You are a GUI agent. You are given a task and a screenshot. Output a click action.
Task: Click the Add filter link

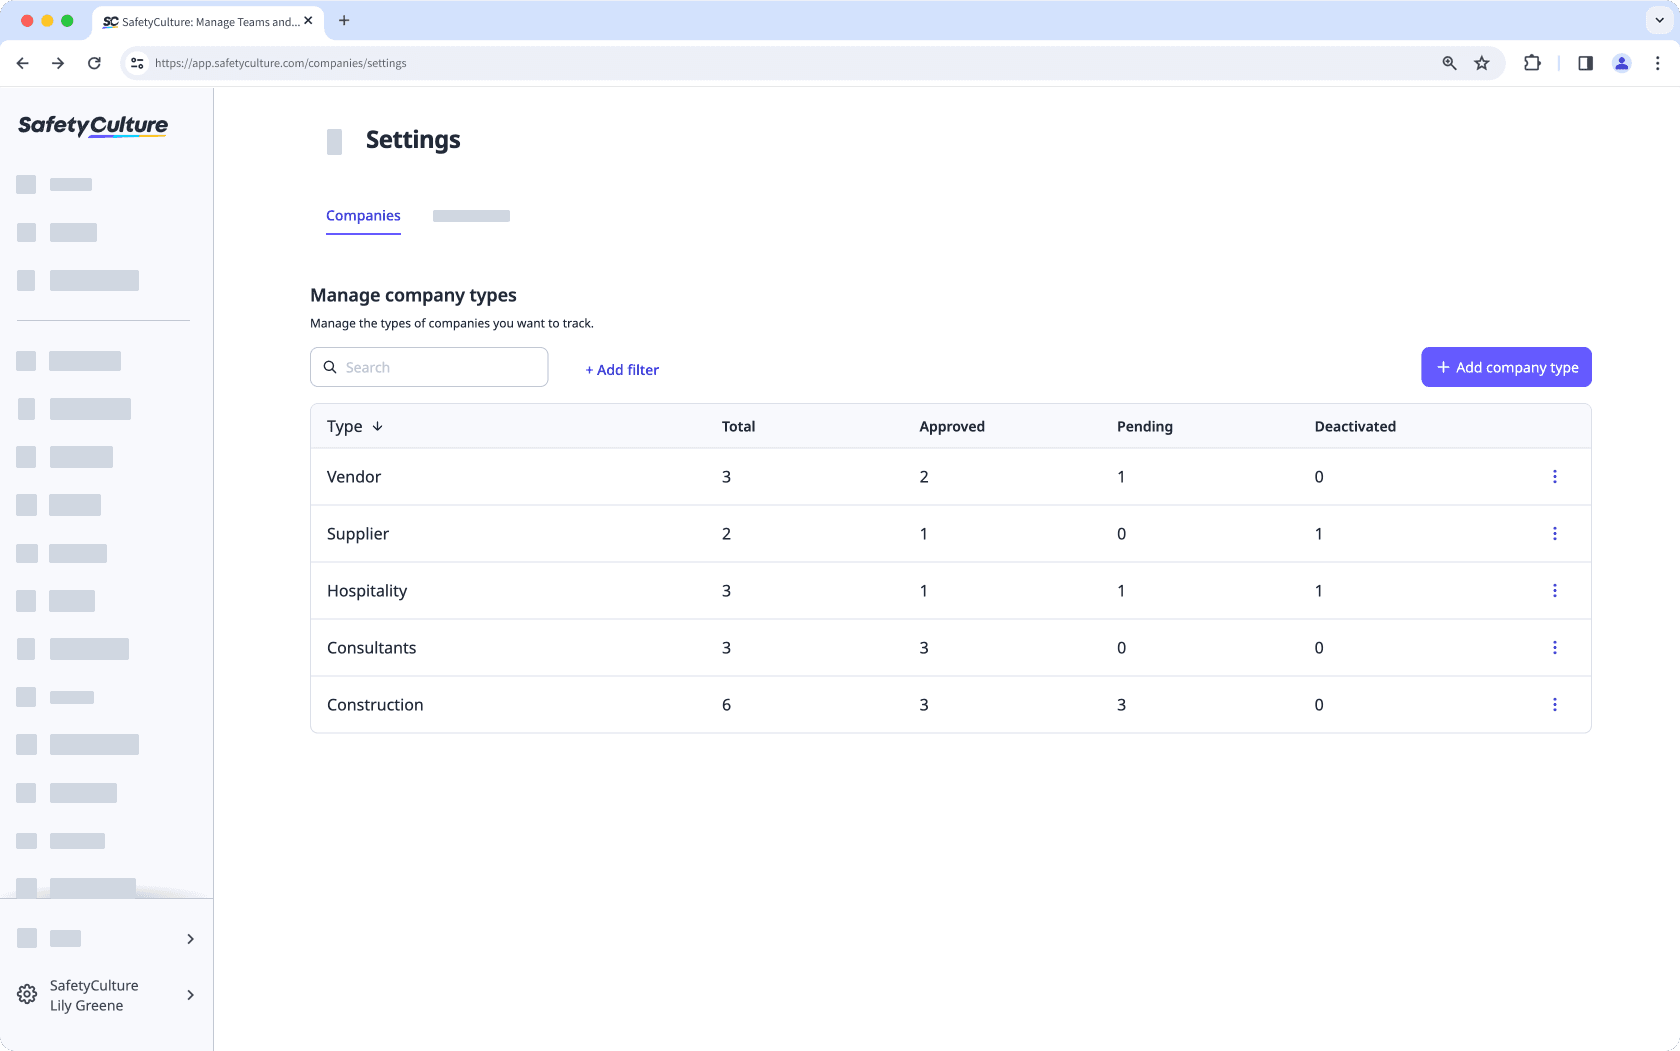(x=622, y=370)
